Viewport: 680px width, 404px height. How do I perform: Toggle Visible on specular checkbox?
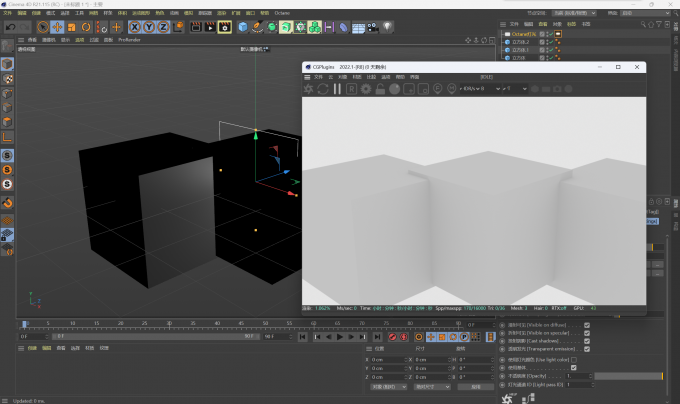point(587,333)
